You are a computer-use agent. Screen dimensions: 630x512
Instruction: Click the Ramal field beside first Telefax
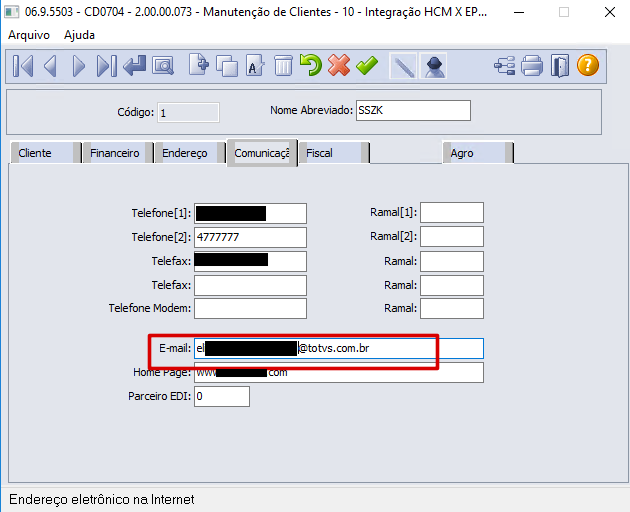pyautogui.click(x=452, y=262)
